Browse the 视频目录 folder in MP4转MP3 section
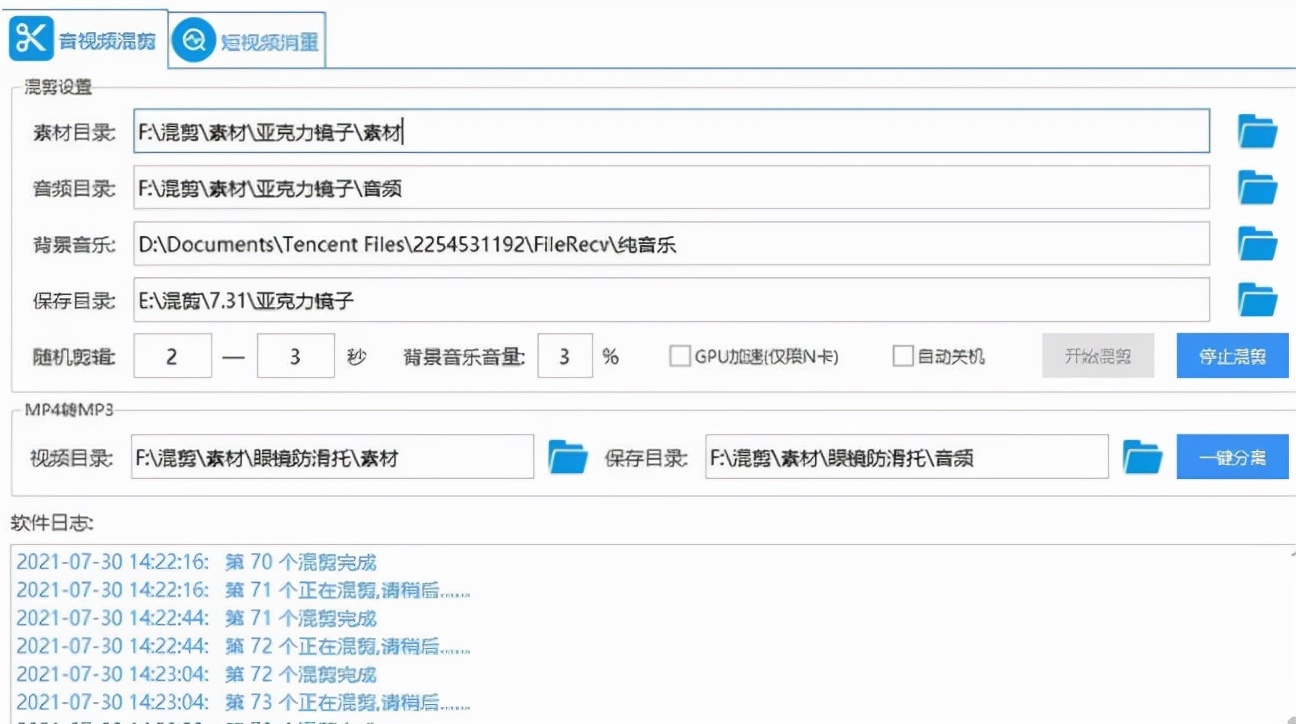 click(568, 456)
